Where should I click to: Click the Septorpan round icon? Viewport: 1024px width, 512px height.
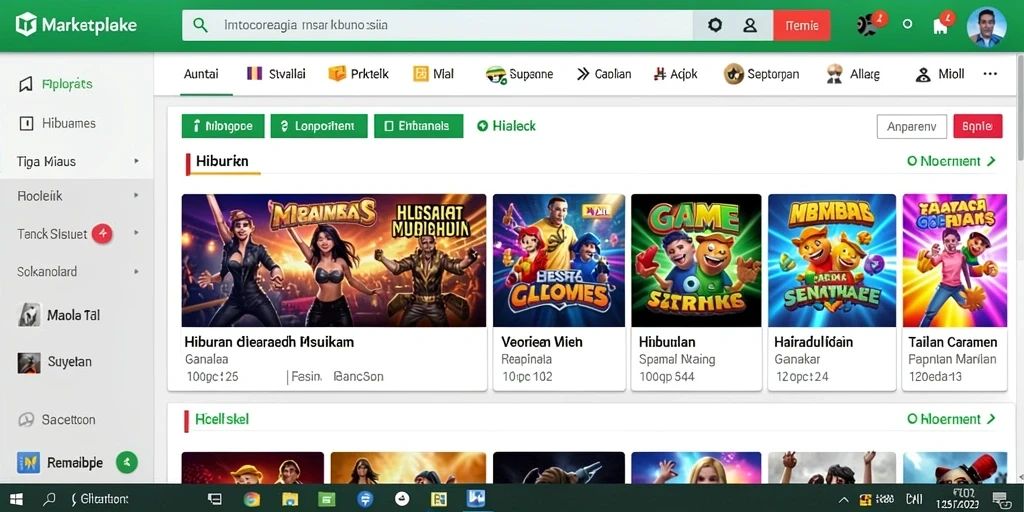pyautogui.click(x=734, y=74)
